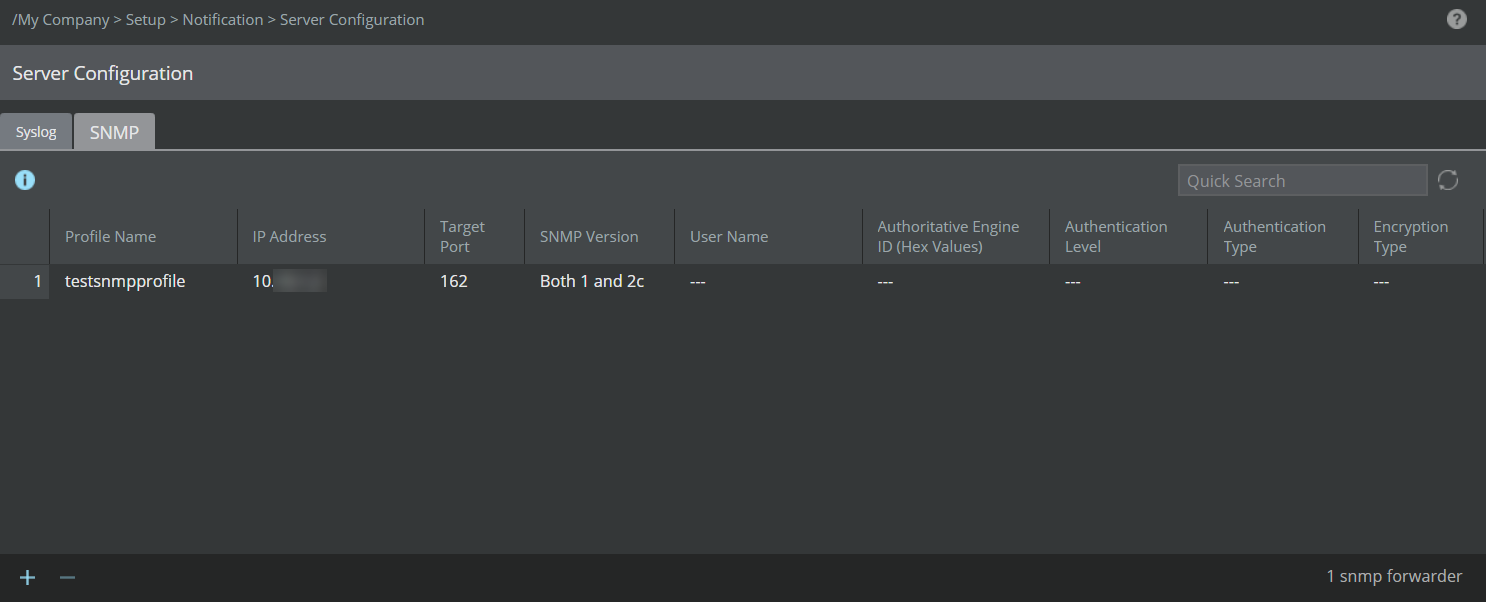Image resolution: width=1486 pixels, height=602 pixels.
Task: Open Notification in the breadcrumb path
Action: [223, 20]
